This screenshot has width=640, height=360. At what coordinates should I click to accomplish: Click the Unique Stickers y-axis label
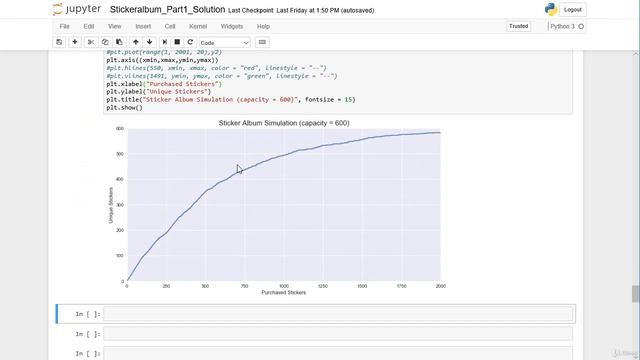(x=111, y=205)
